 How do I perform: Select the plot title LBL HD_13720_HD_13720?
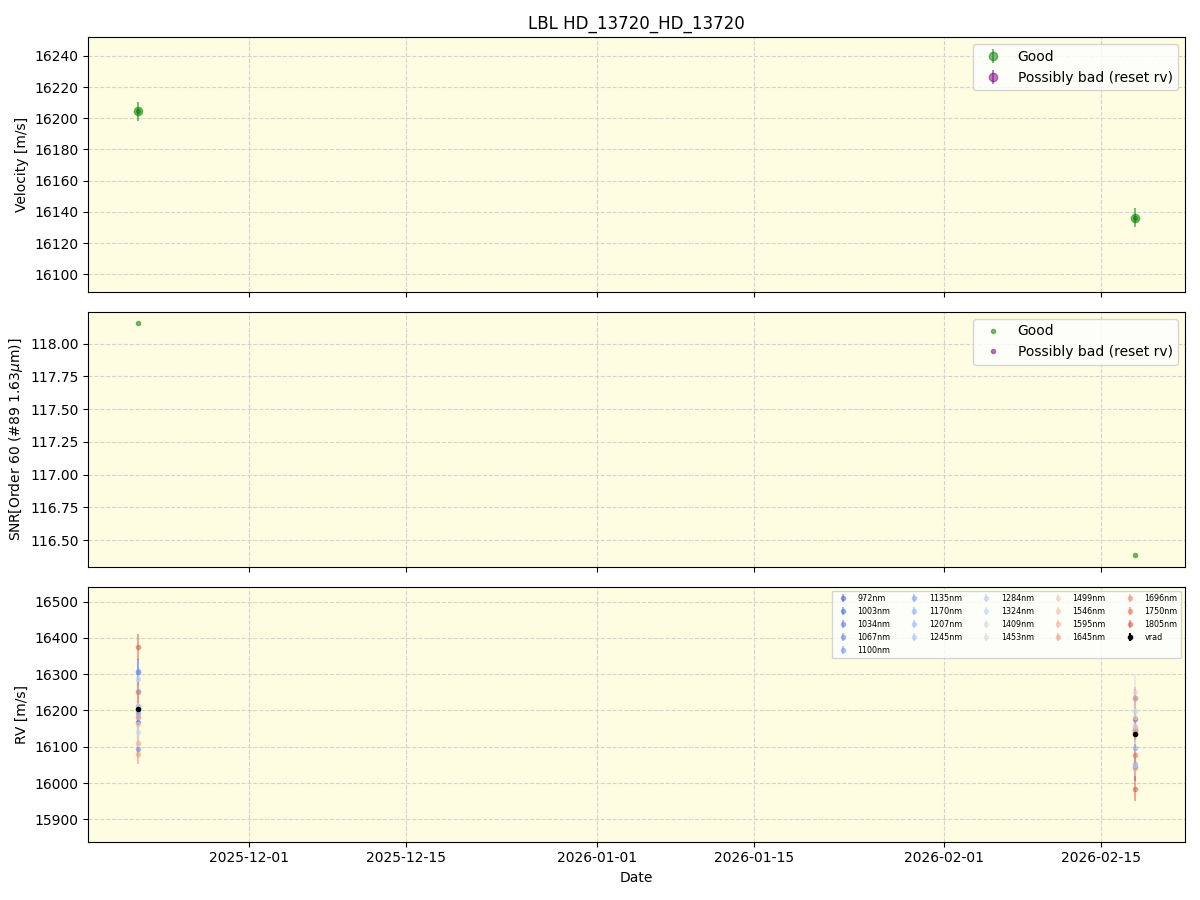pyautogui.click(x=636, y=23)
